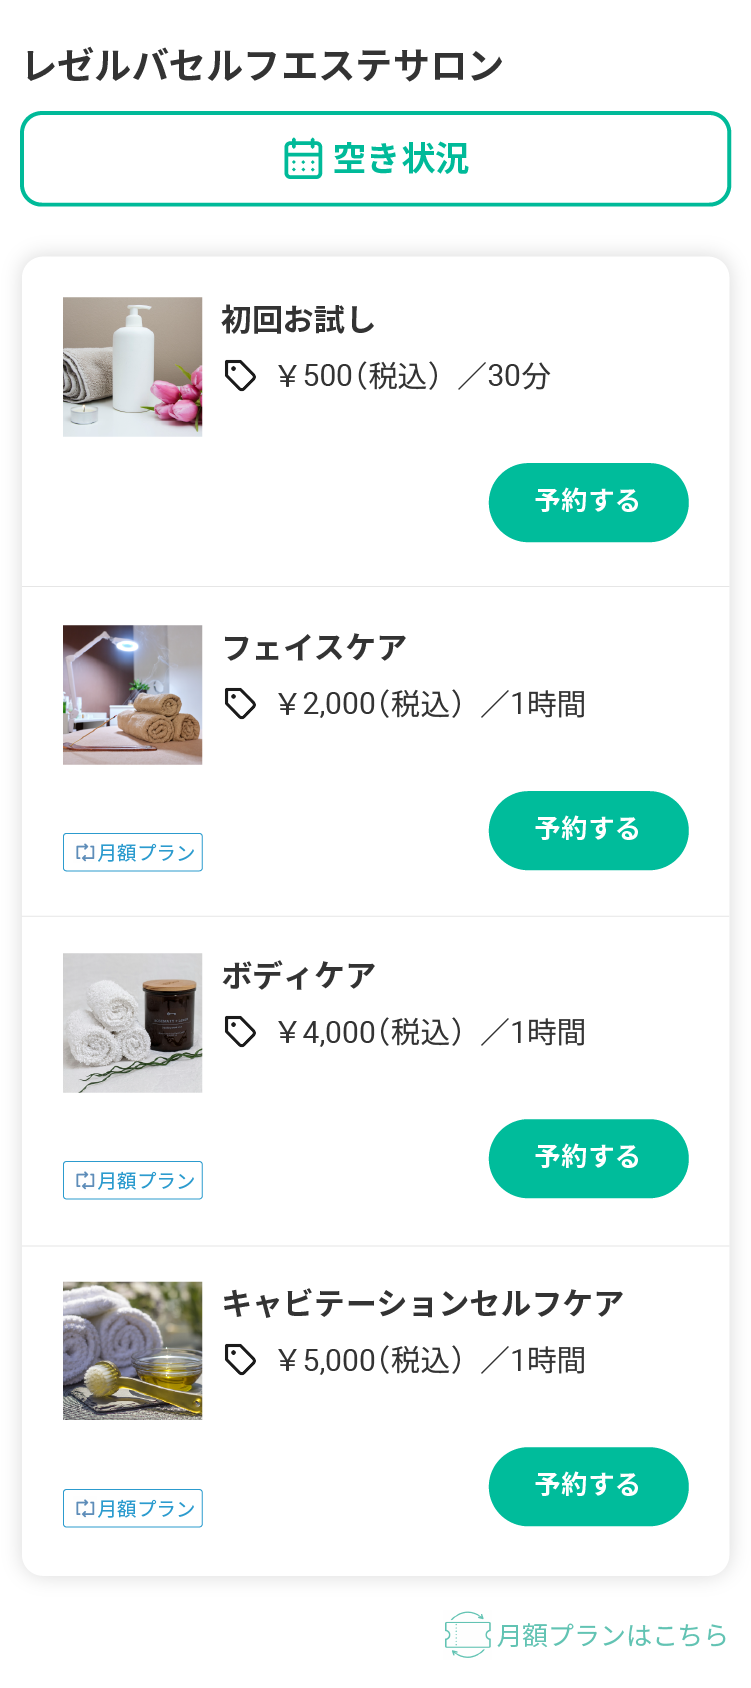
Task: Click price tag icon for キャビテーションセルフケア
Action: [240, 1360]
